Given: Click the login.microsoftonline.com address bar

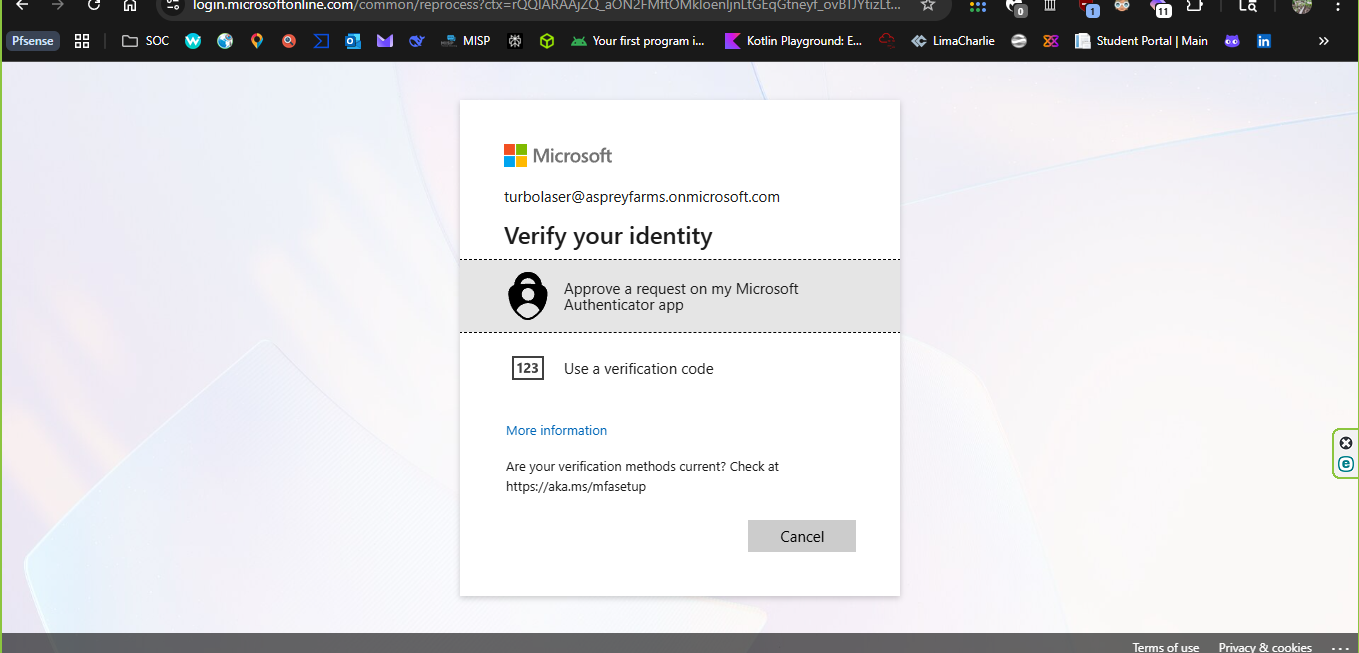Looking at the screenshot, I should [545, 5].
